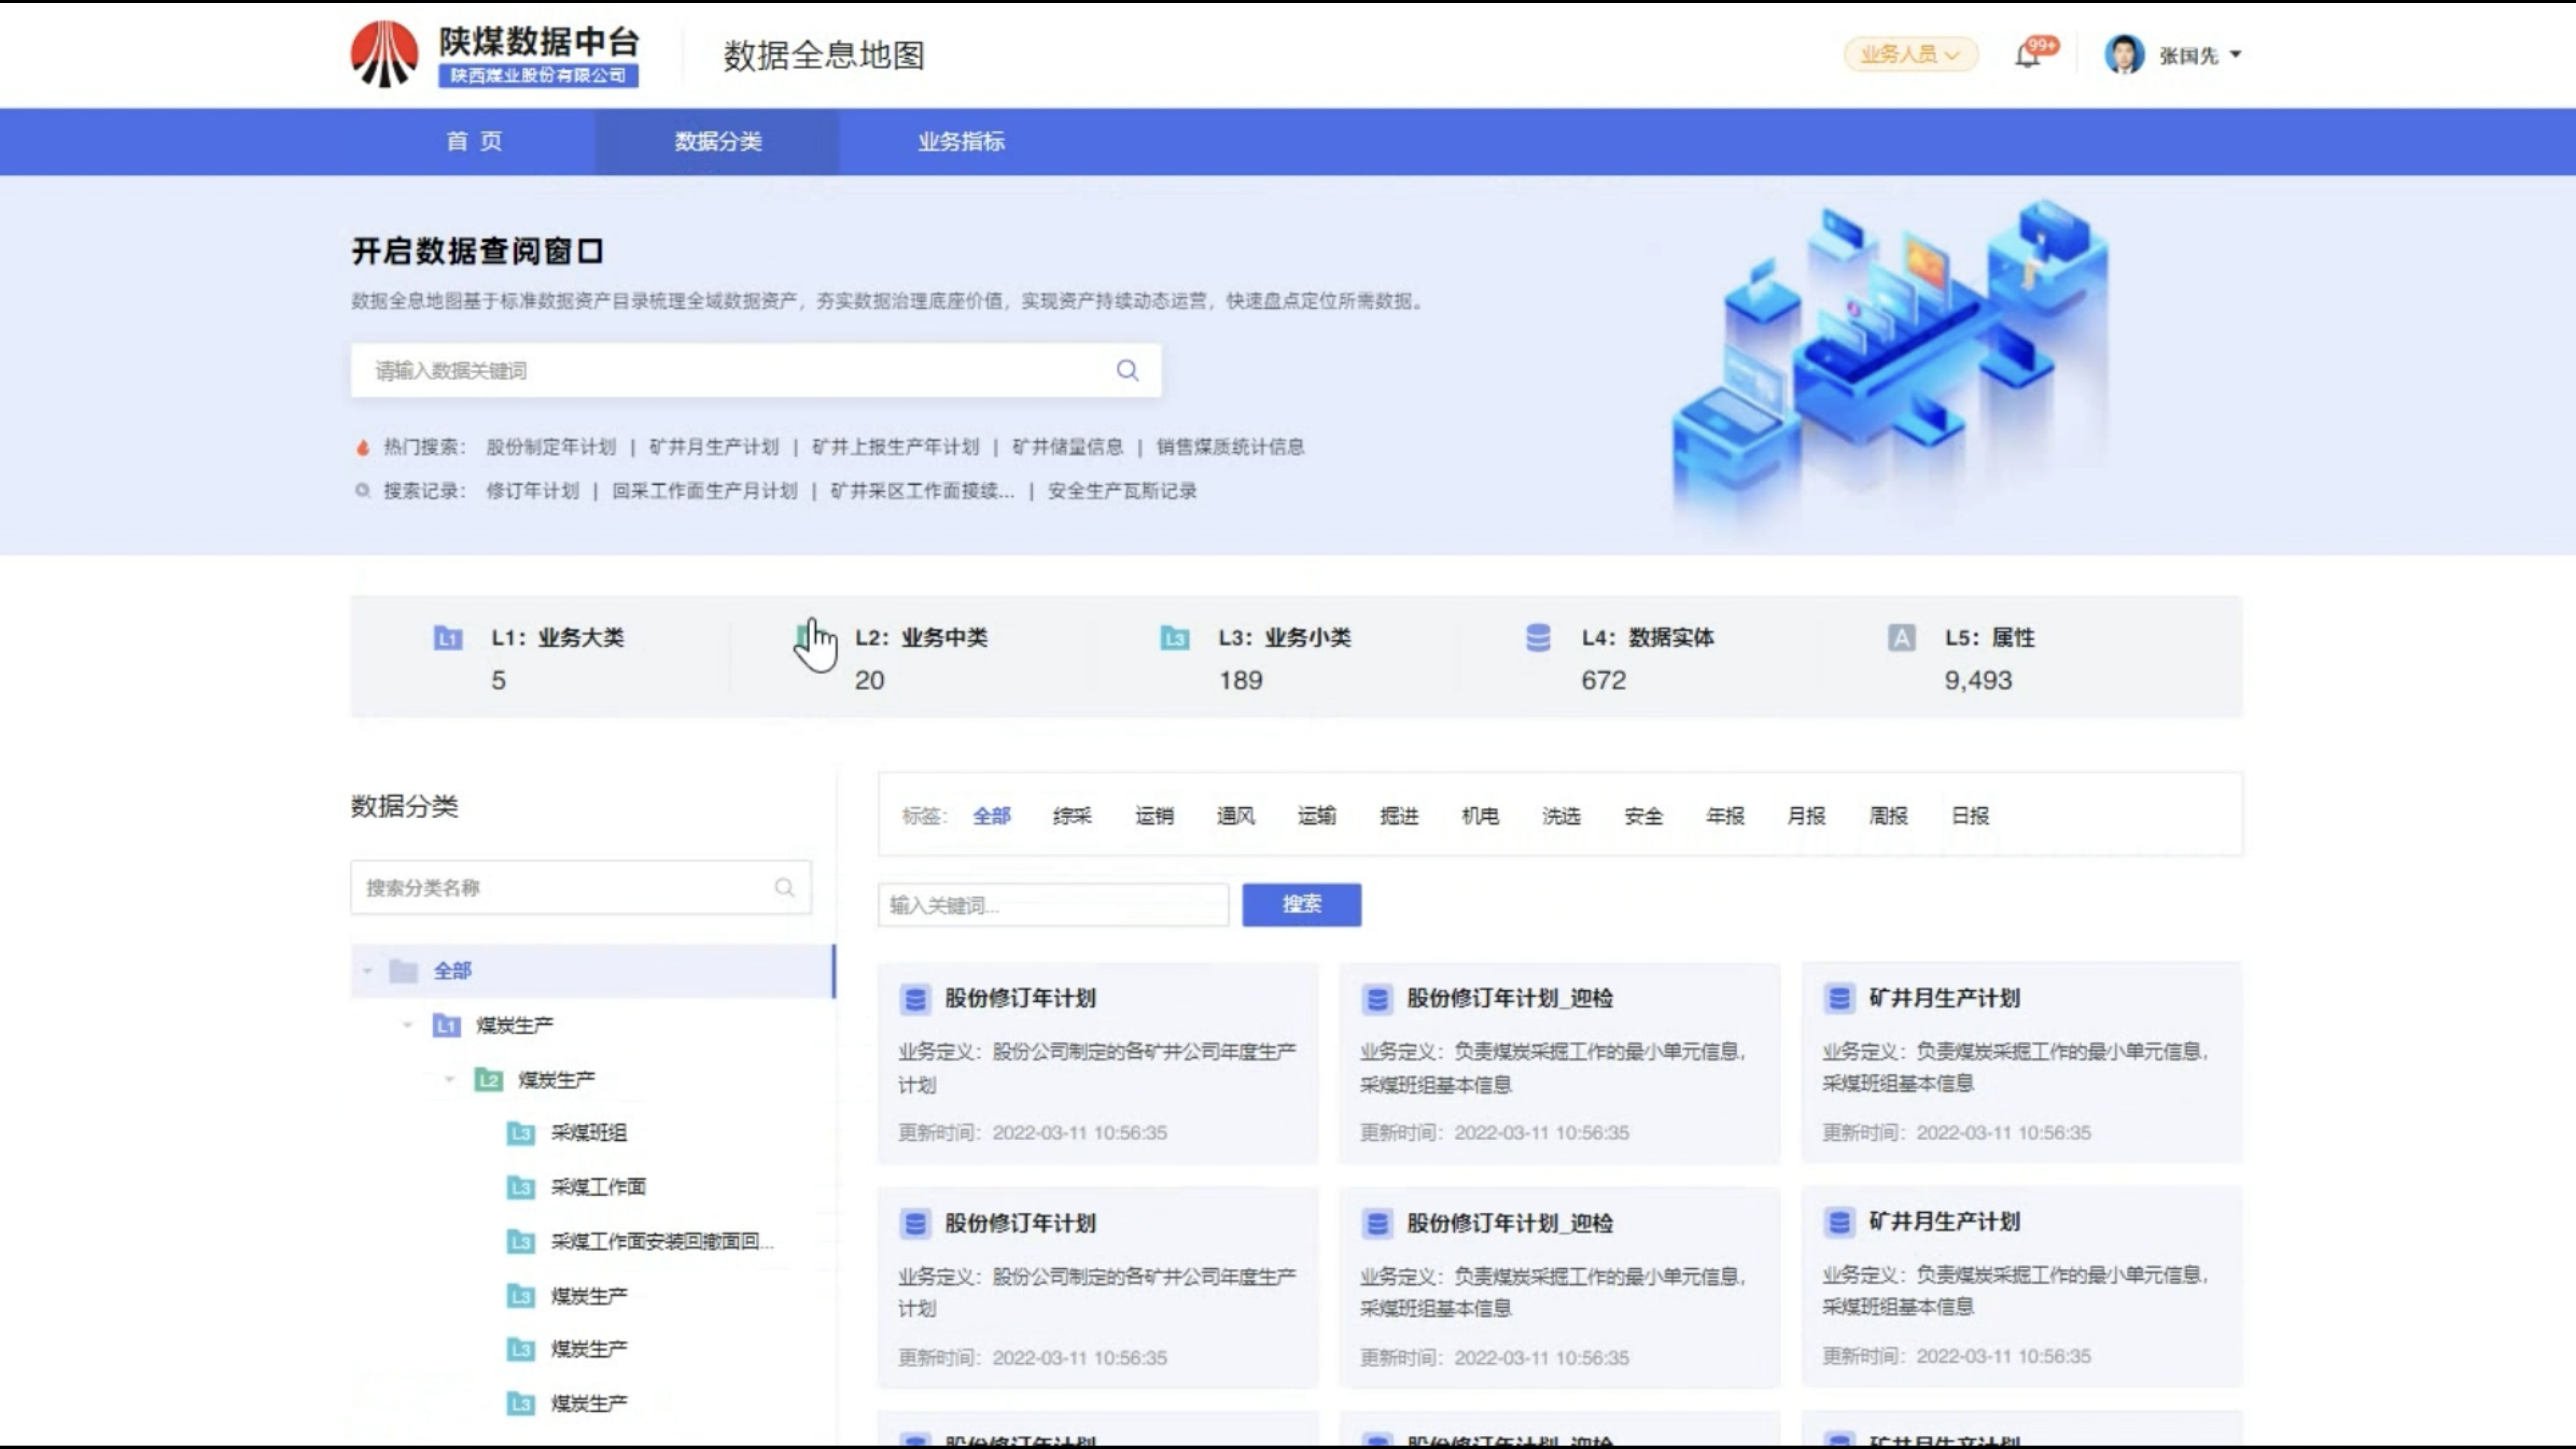Click hot search link 矿井月生产计划
This screenshot has height=1449, width=2576.
pos(714,447)
